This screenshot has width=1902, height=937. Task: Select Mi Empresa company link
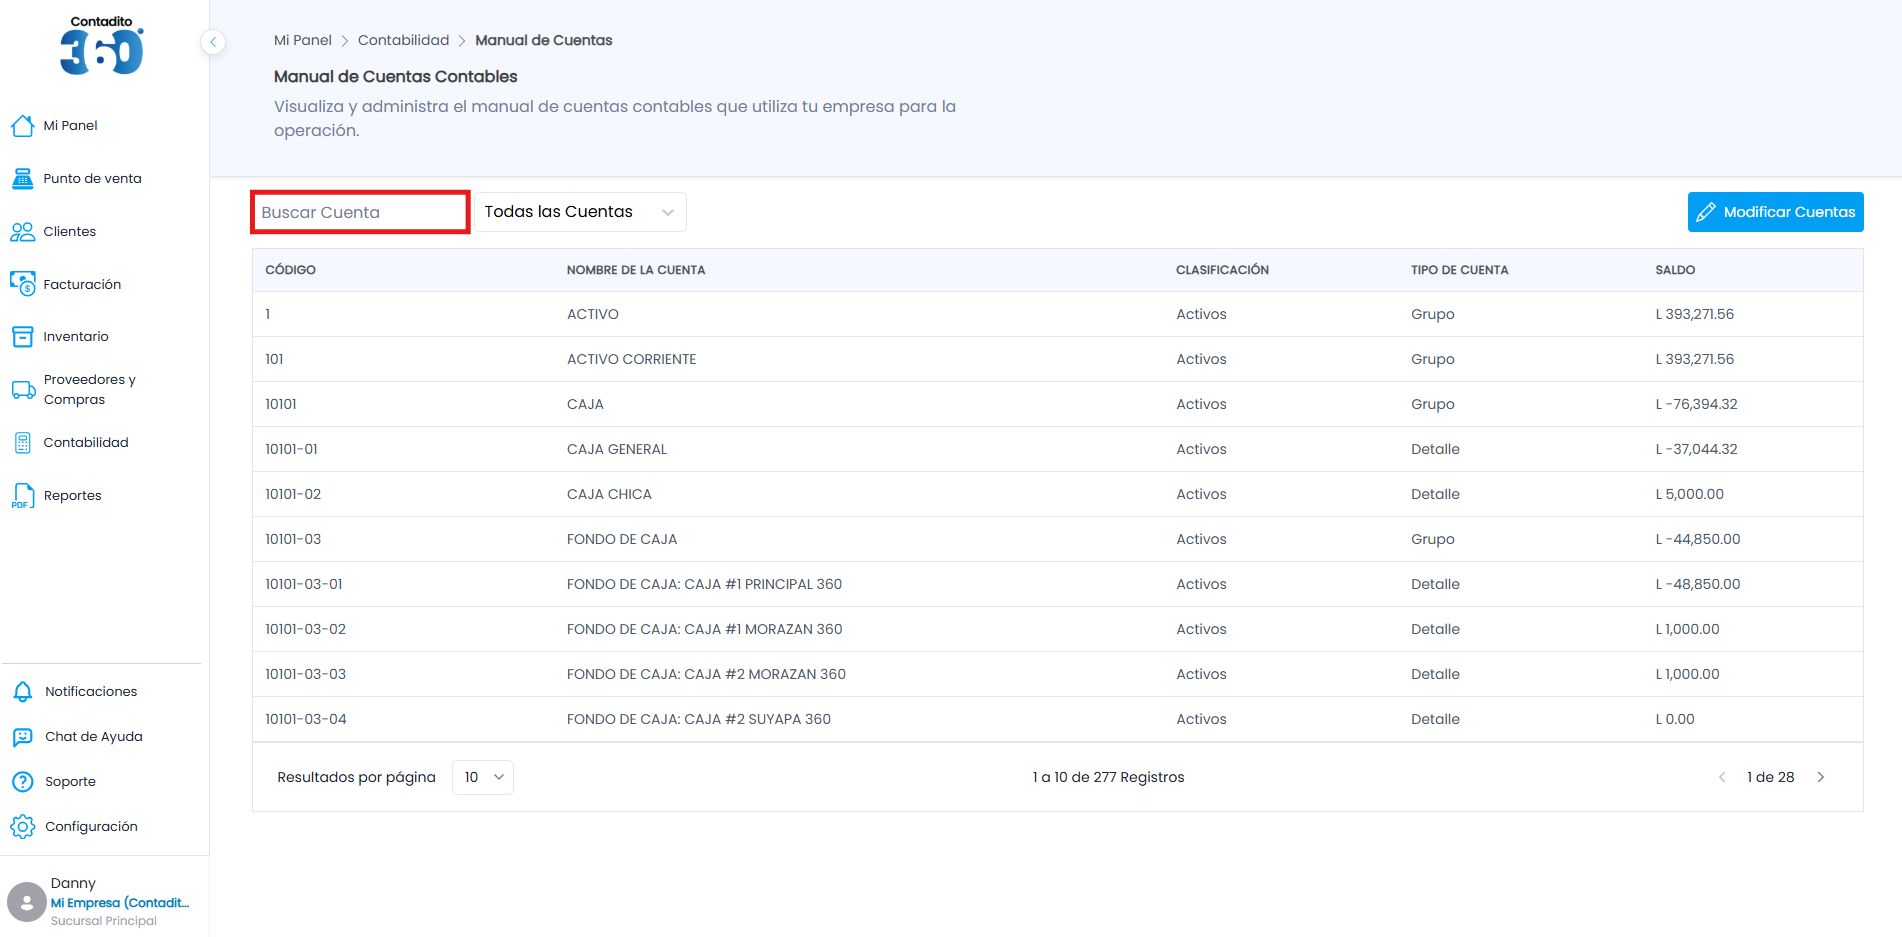[x=120, y=903]
